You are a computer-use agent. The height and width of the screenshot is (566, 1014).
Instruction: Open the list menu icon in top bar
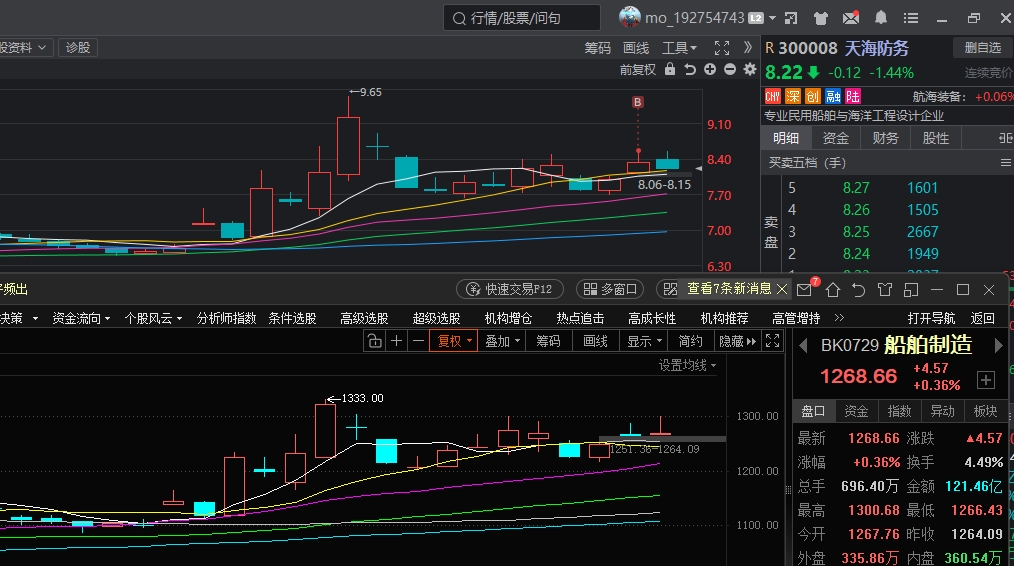click(x=911, y=18)
